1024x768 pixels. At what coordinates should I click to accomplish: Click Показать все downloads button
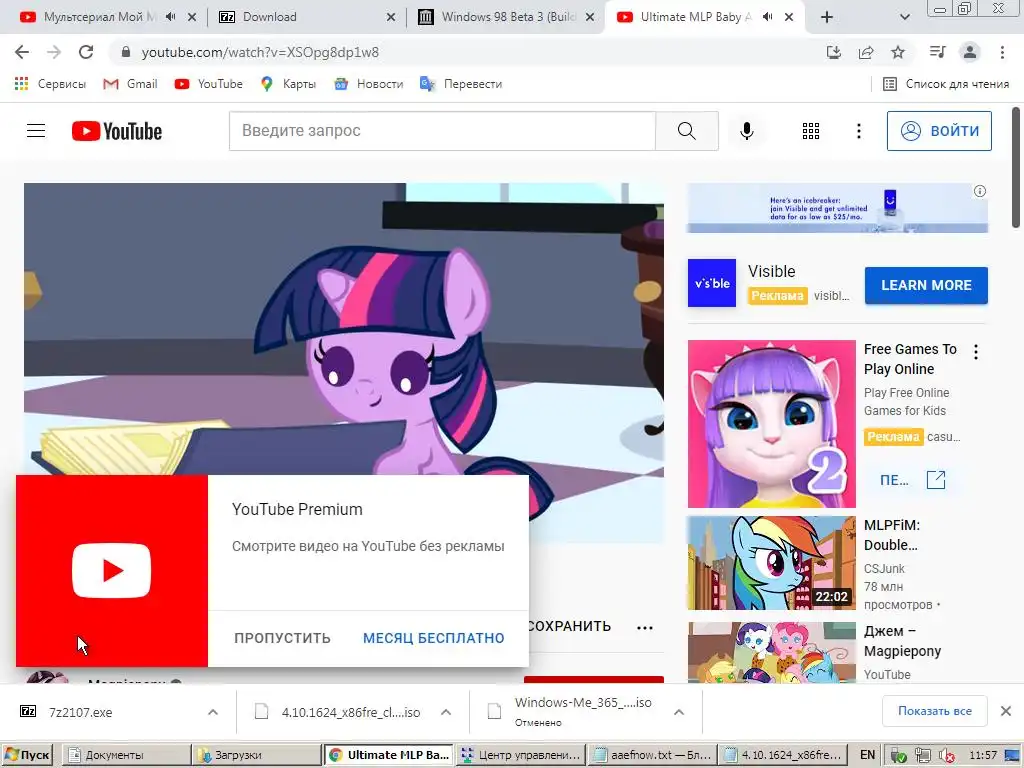[935, 711]
